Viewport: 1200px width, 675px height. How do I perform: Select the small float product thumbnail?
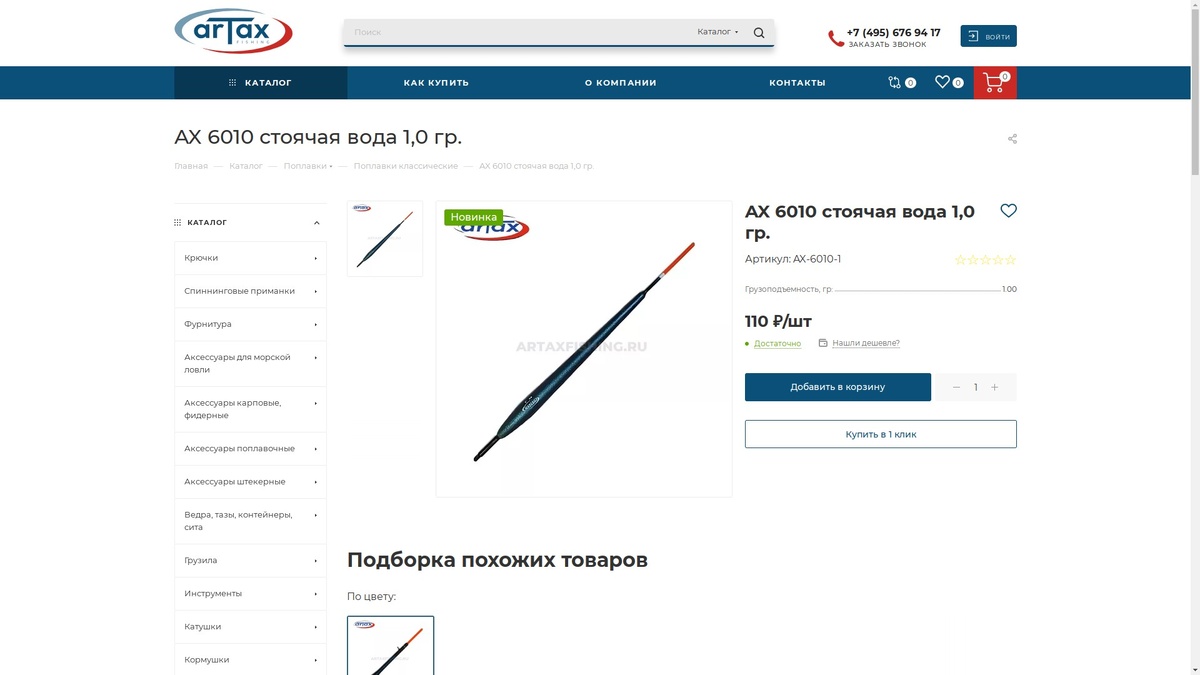coord(385,239)
